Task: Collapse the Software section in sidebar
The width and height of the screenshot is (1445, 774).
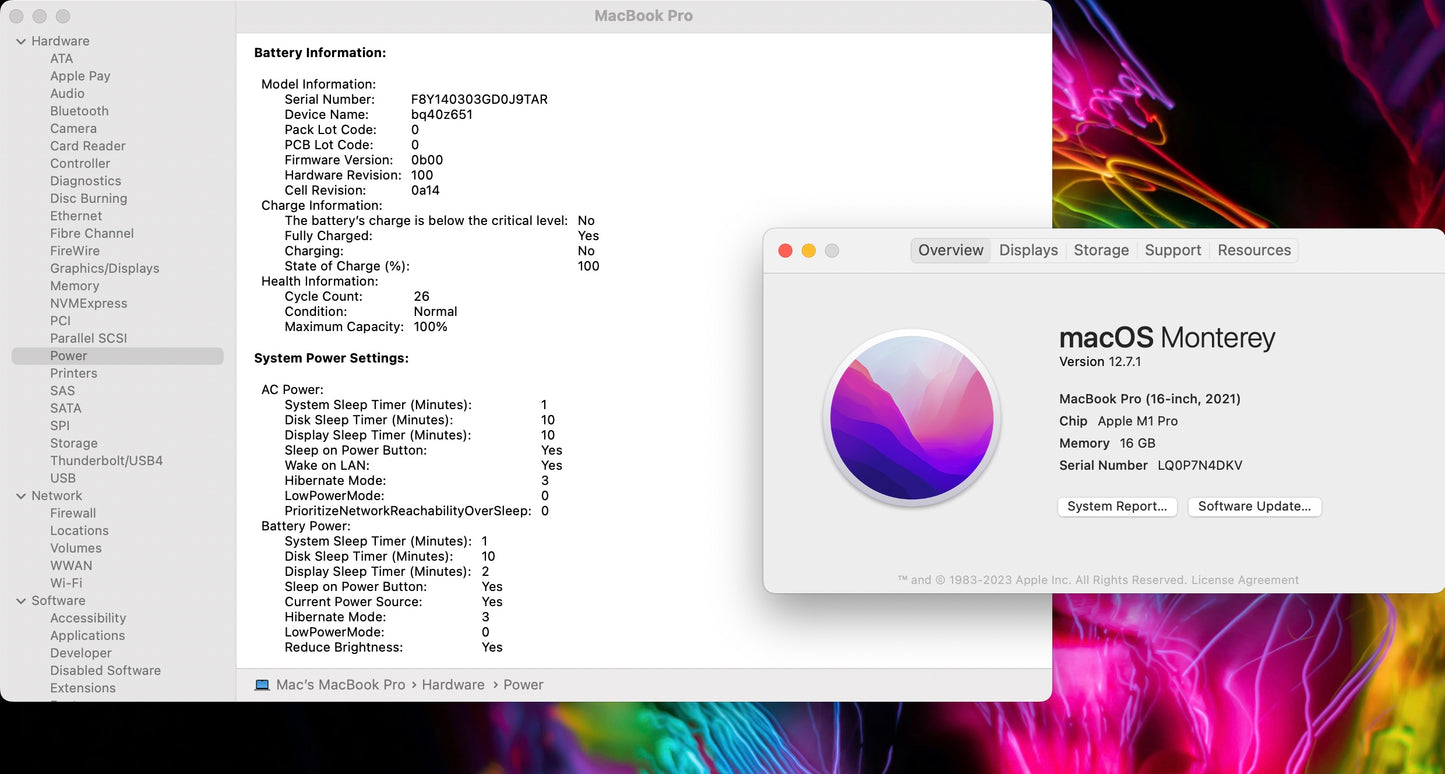Action: point(21,601)
